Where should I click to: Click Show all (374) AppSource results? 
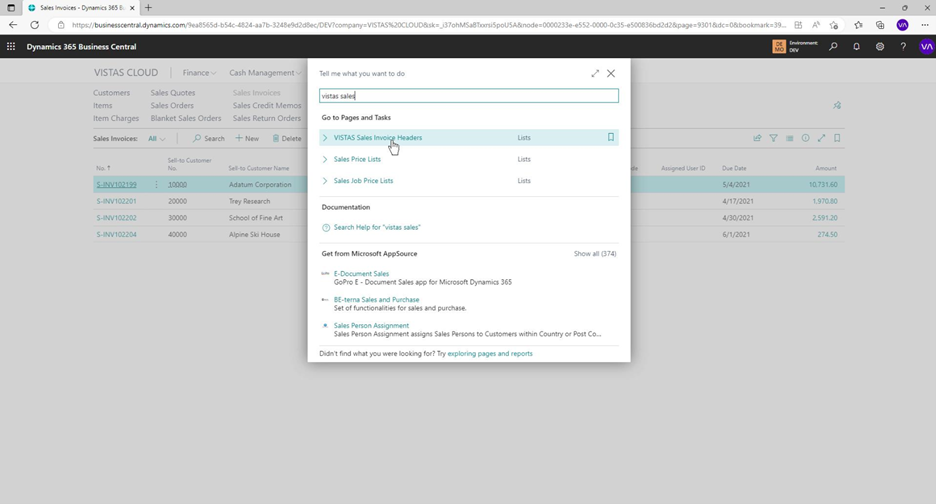click(595, 254)
